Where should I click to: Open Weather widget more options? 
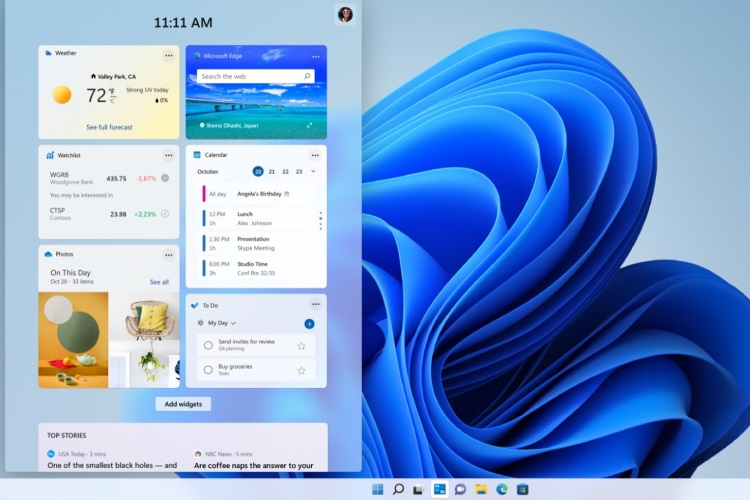click(168, 55)
